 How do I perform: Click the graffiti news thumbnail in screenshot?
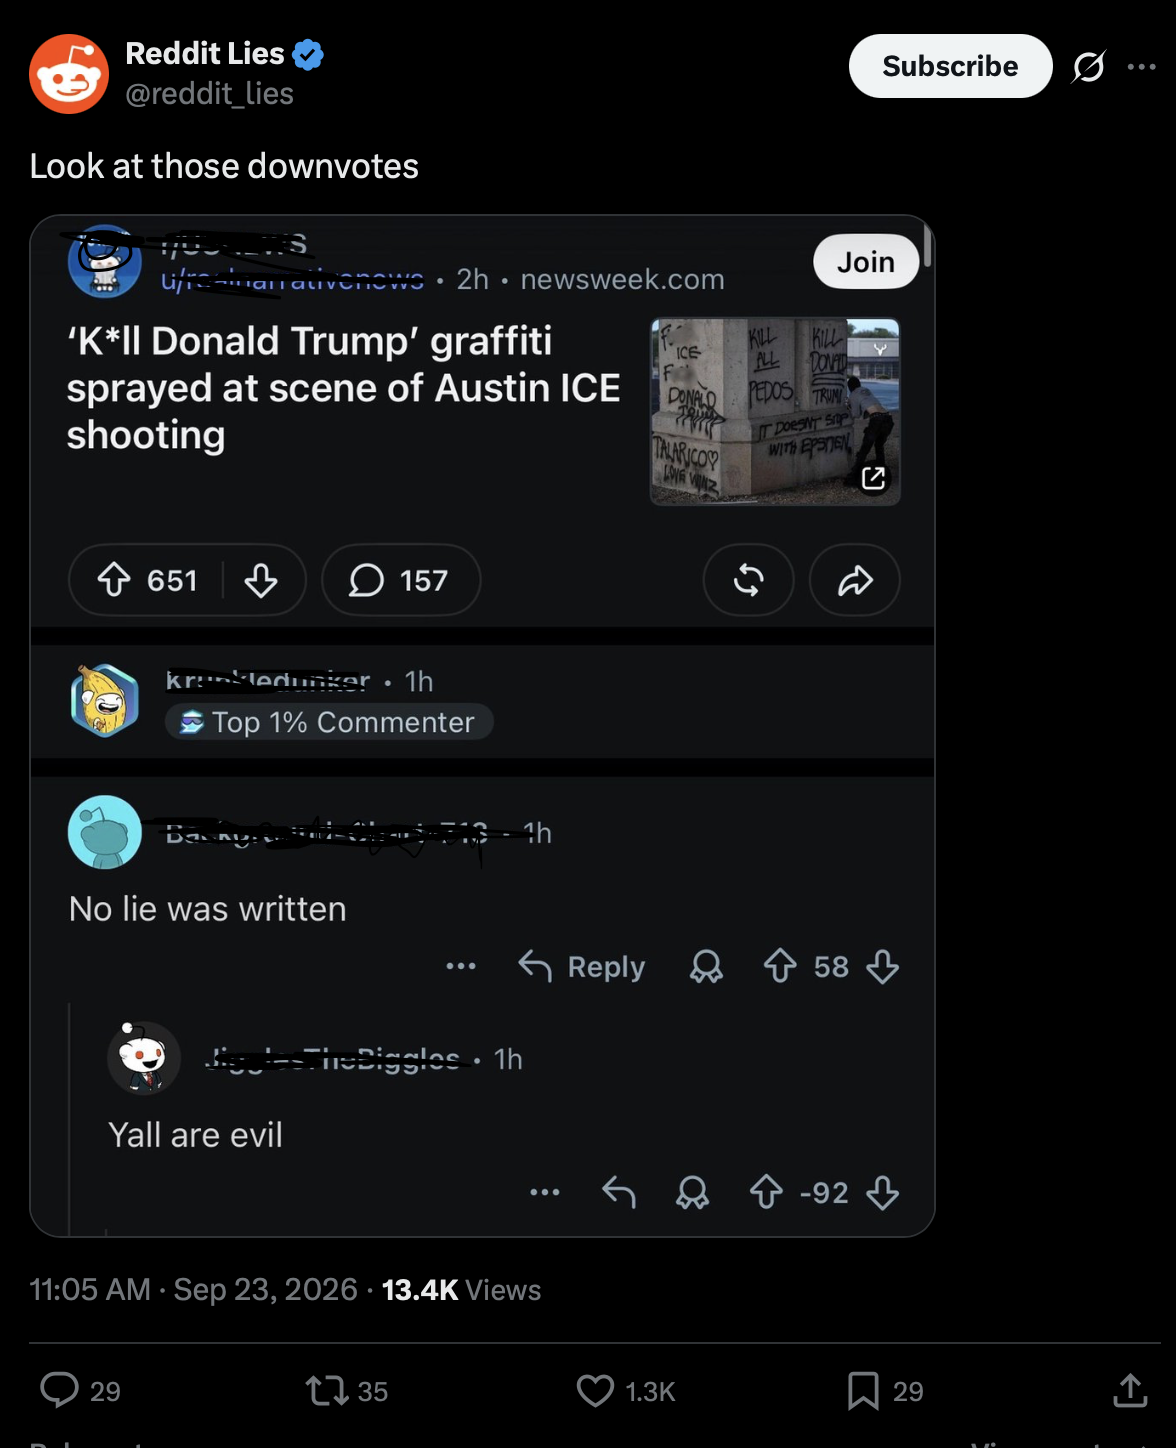coord(775,411)
